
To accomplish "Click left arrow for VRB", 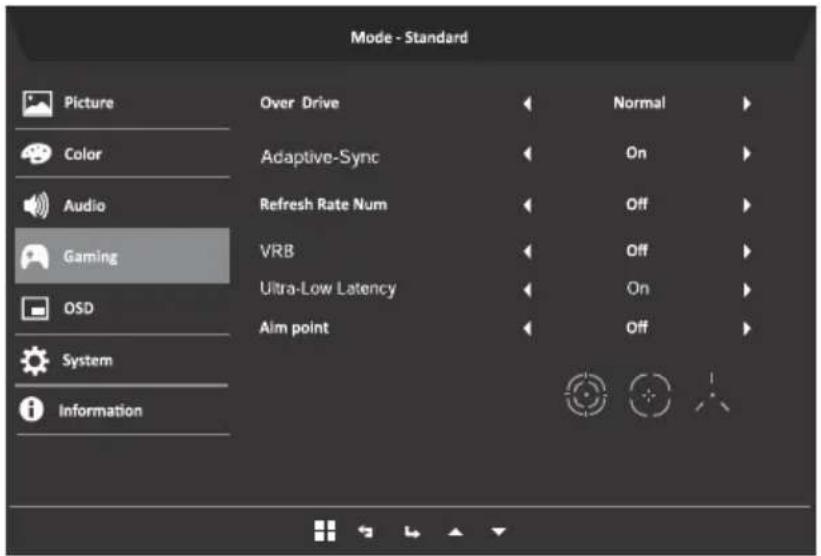I will click(528, 252).
